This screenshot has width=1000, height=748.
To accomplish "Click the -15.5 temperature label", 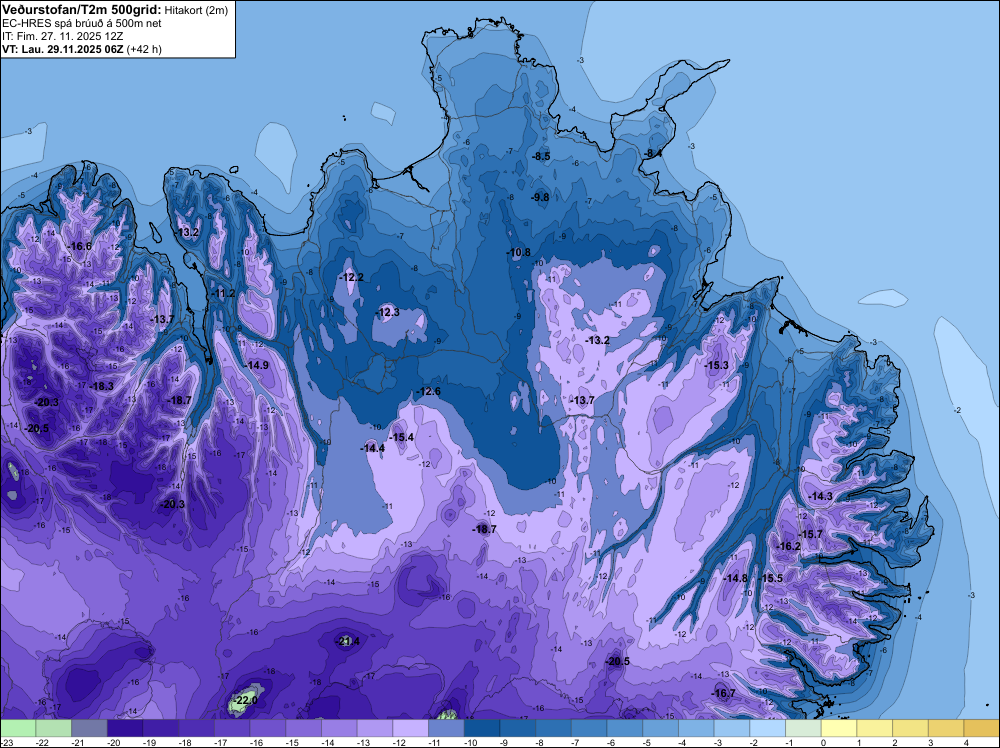I will tap(771, 578).
